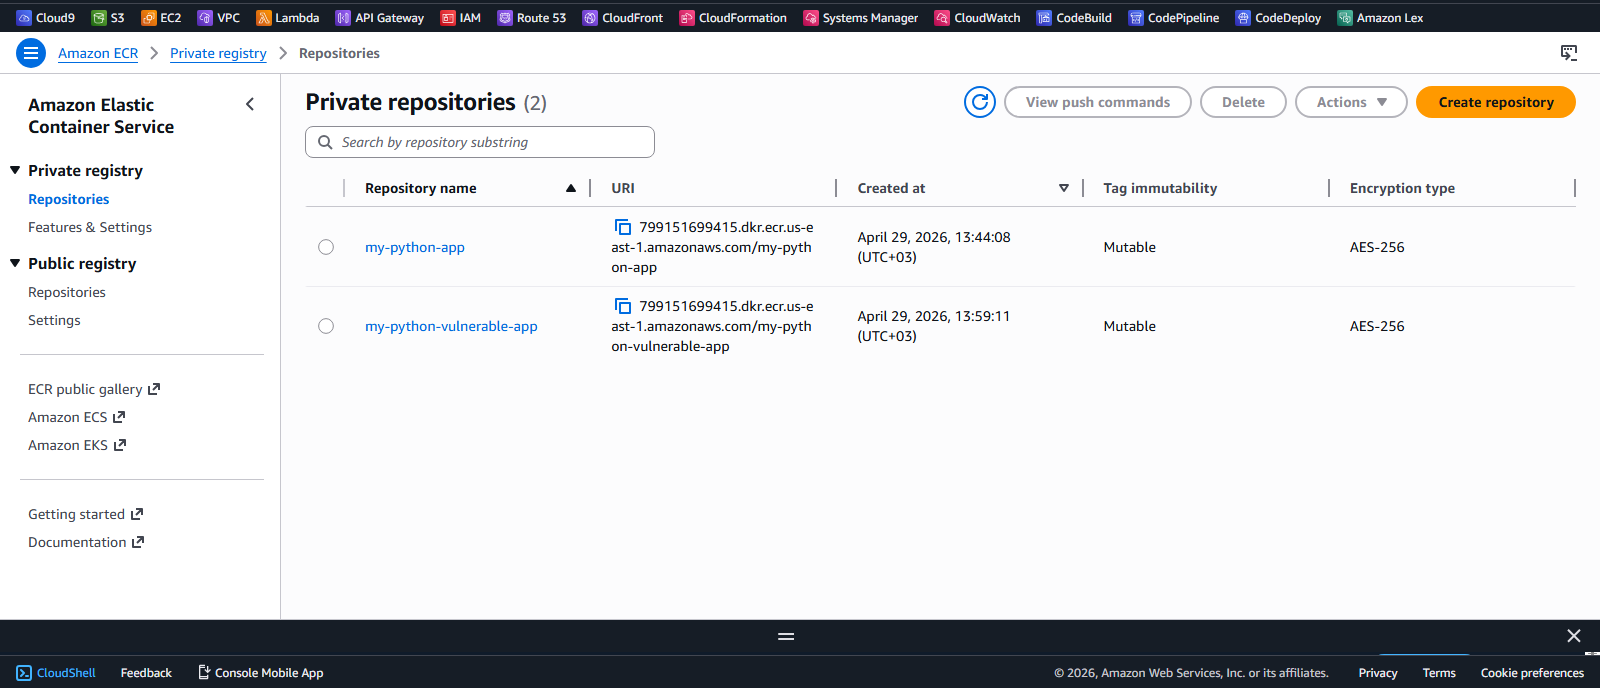Open Public registry Settings page
1600x688 pixels.
(54, 320)
